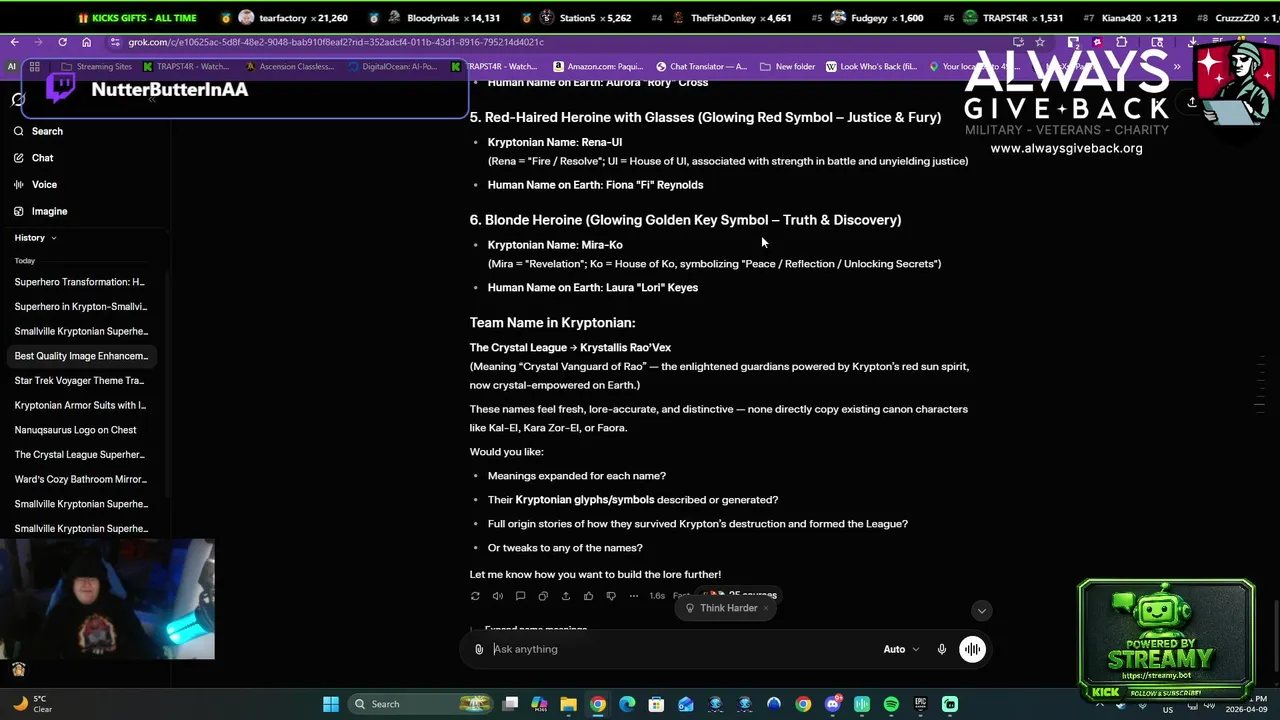Open the DigitalOcean bookmark
The width and height of the screenshot is (1280, 720).
pyautogui.click(x=392, y=67)
